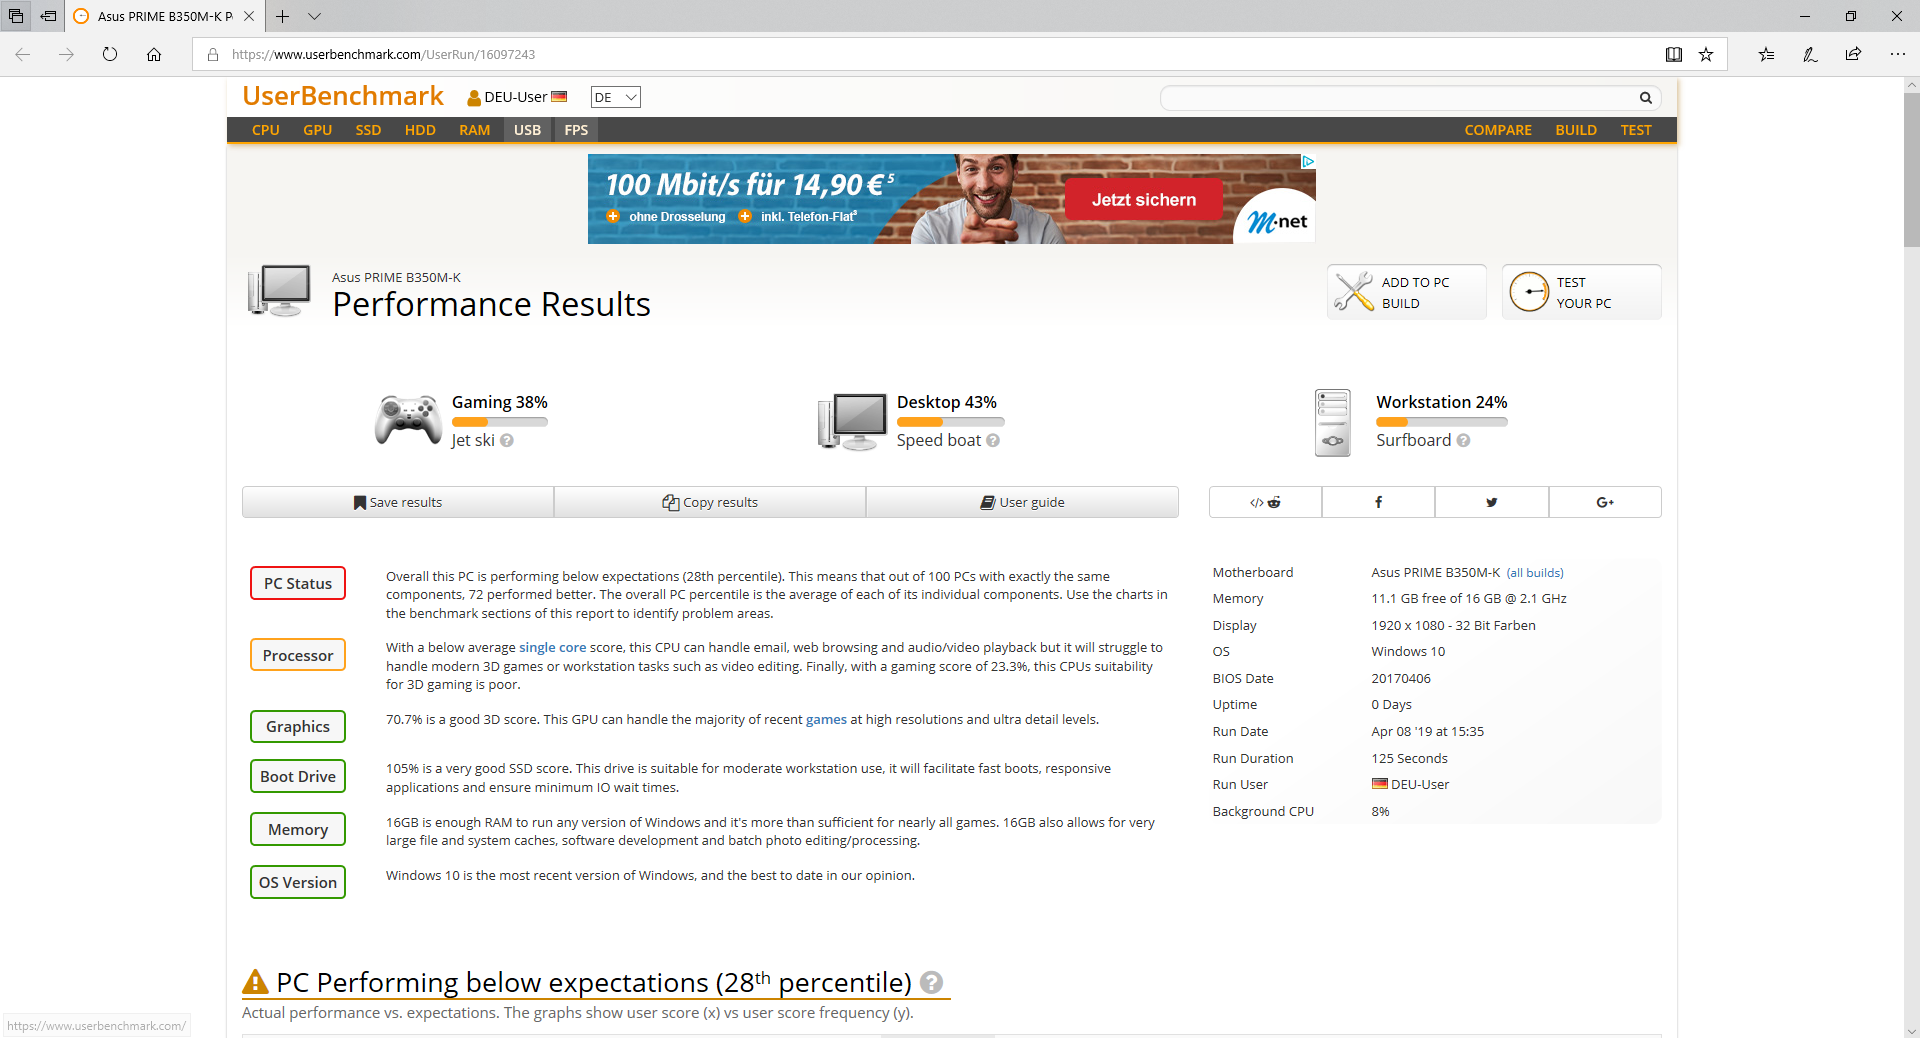Open the CPU menu tab
The width and height of the screenshot is (1920, 1038).
tap(266, 130)
